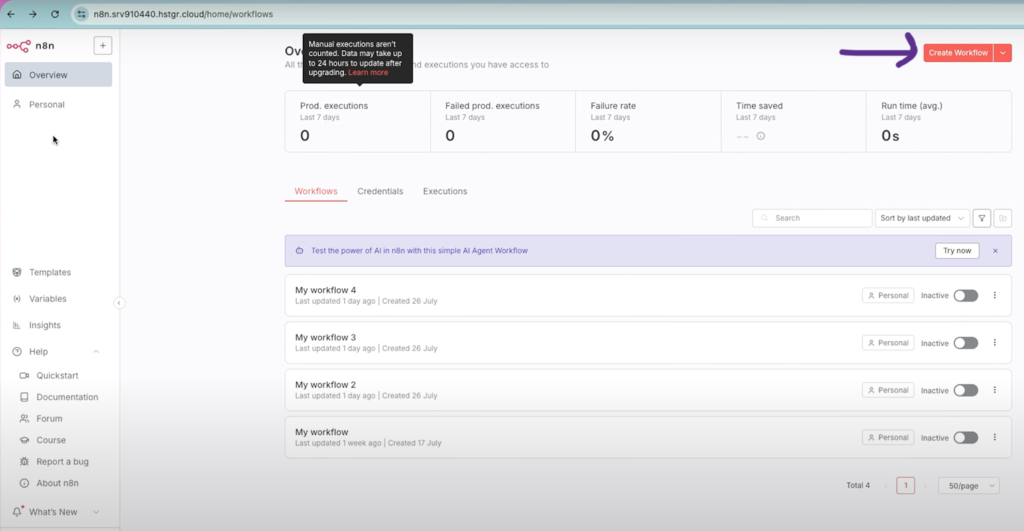Open the Quickstart help link
The height and width of the screenshot is (531, 1024).
(58, 376)
